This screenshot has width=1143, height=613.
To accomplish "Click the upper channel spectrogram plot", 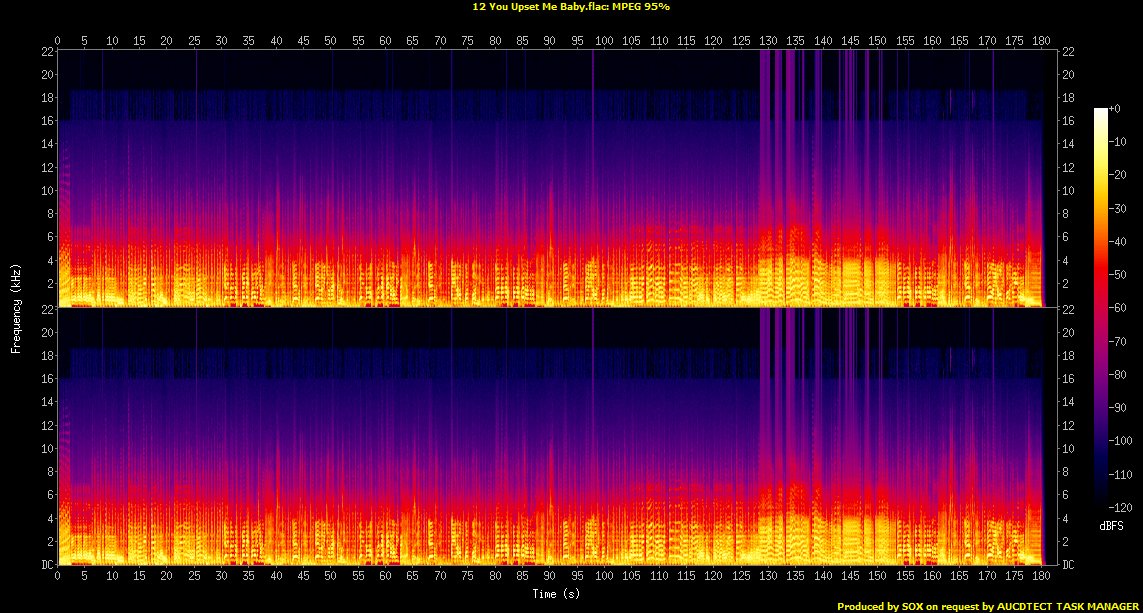I will click(550, 178).
